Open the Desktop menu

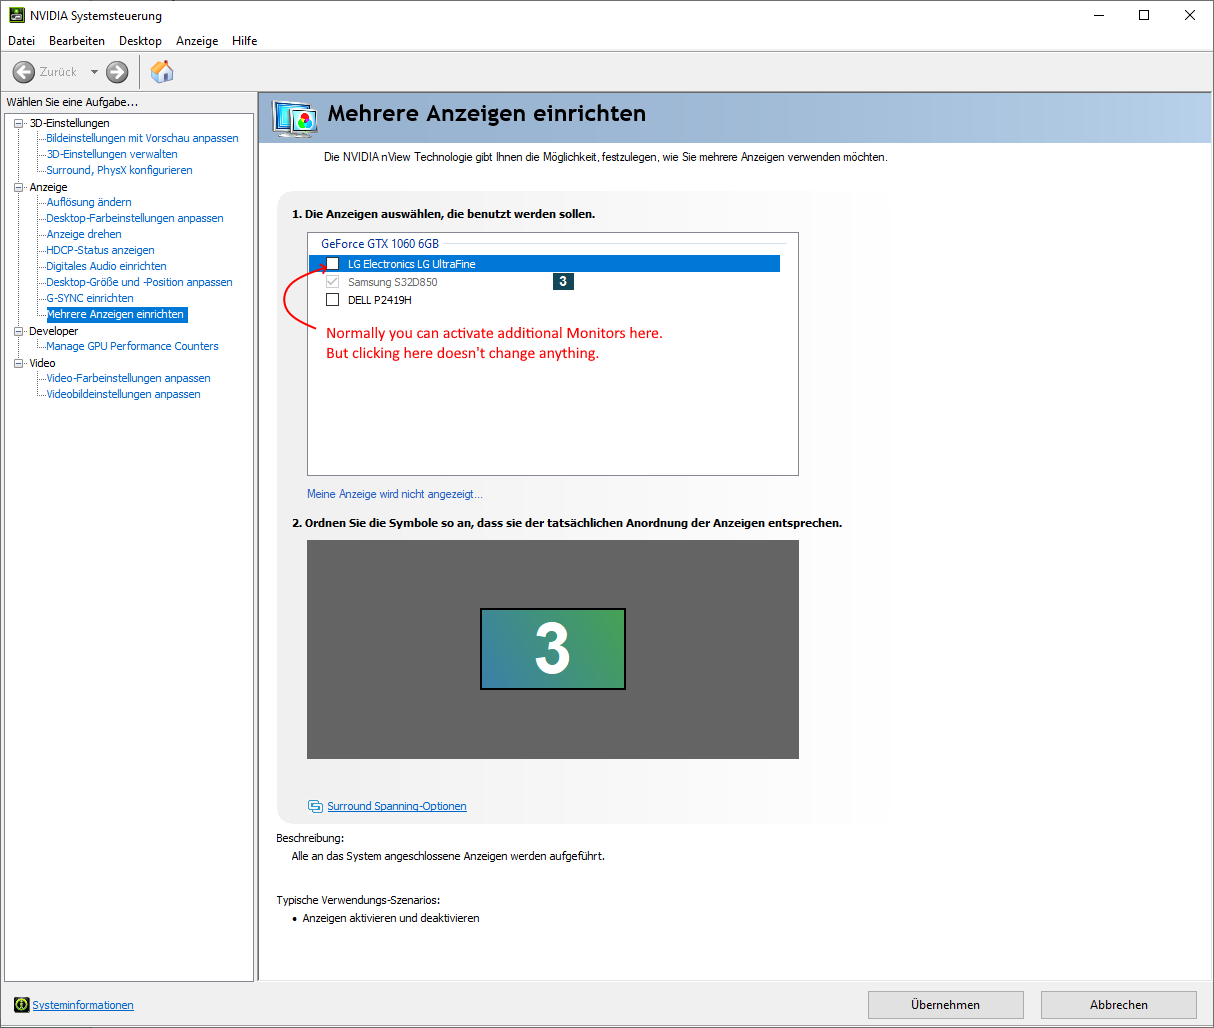(x=140, y=41)
